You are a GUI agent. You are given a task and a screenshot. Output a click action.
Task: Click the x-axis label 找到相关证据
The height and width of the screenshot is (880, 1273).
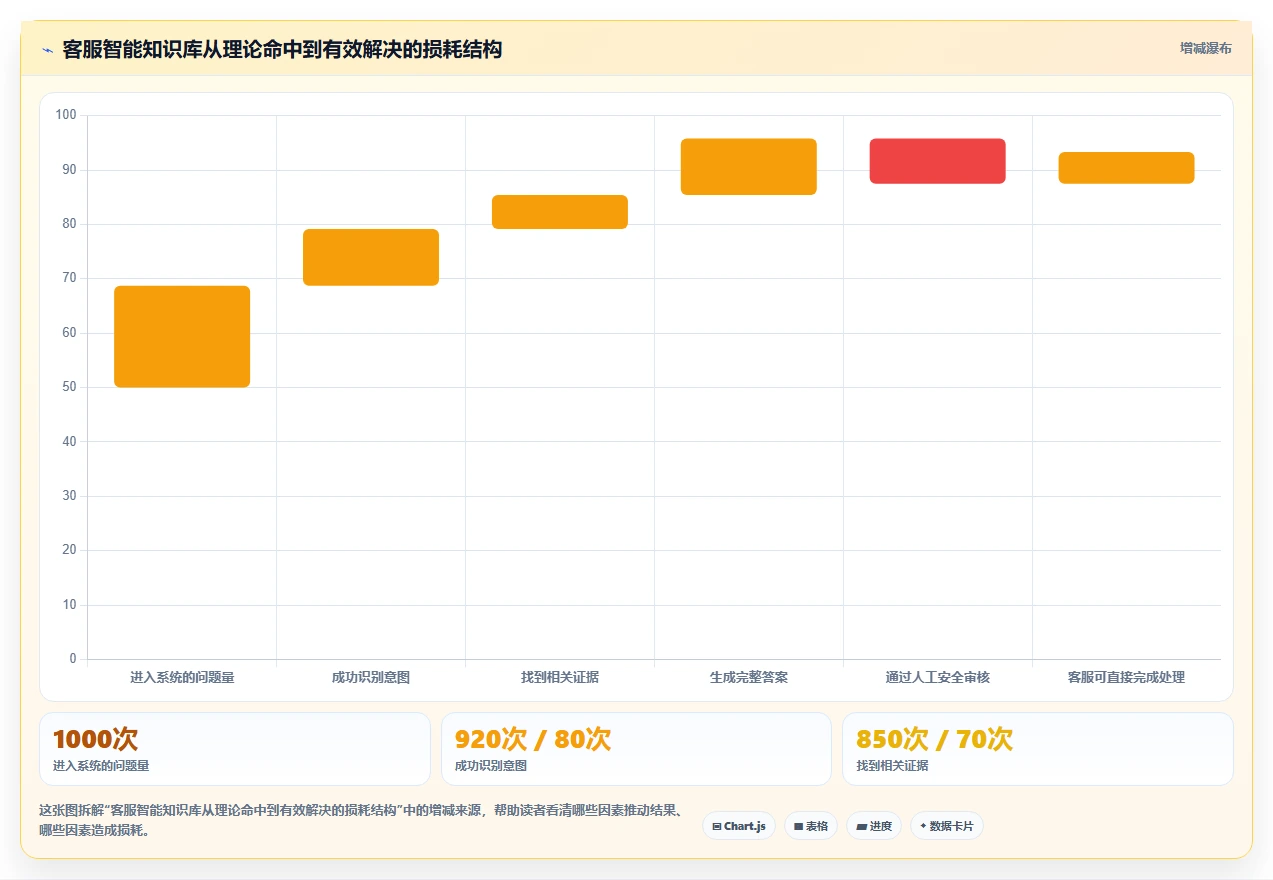click(x=560, y=677)
